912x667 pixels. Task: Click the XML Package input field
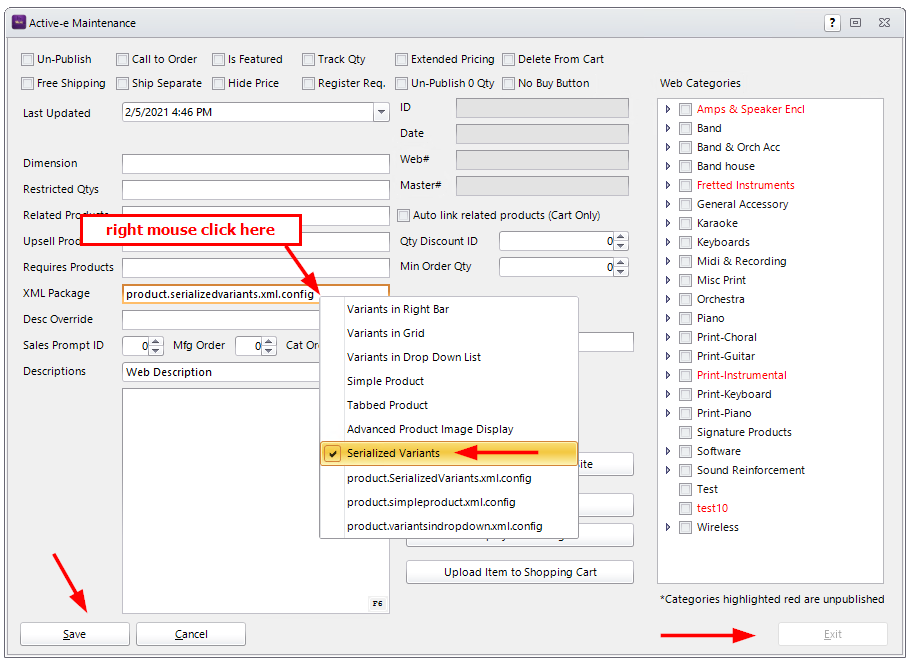(x=256, y=294)
